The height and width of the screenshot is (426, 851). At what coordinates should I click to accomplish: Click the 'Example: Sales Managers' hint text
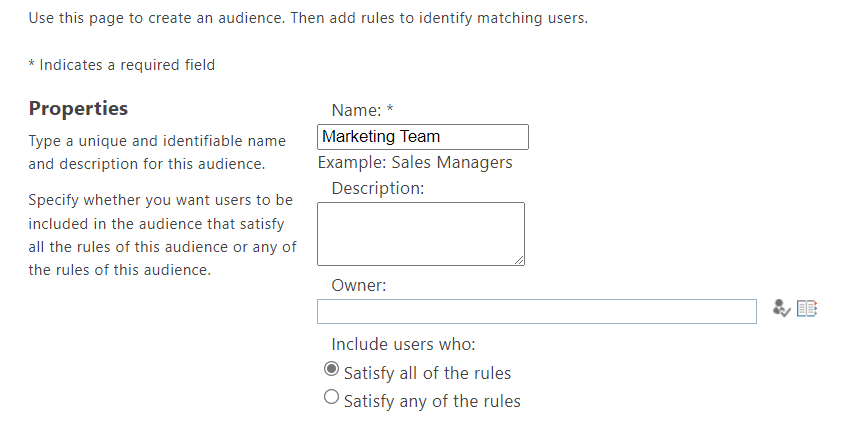coord(415,162)
